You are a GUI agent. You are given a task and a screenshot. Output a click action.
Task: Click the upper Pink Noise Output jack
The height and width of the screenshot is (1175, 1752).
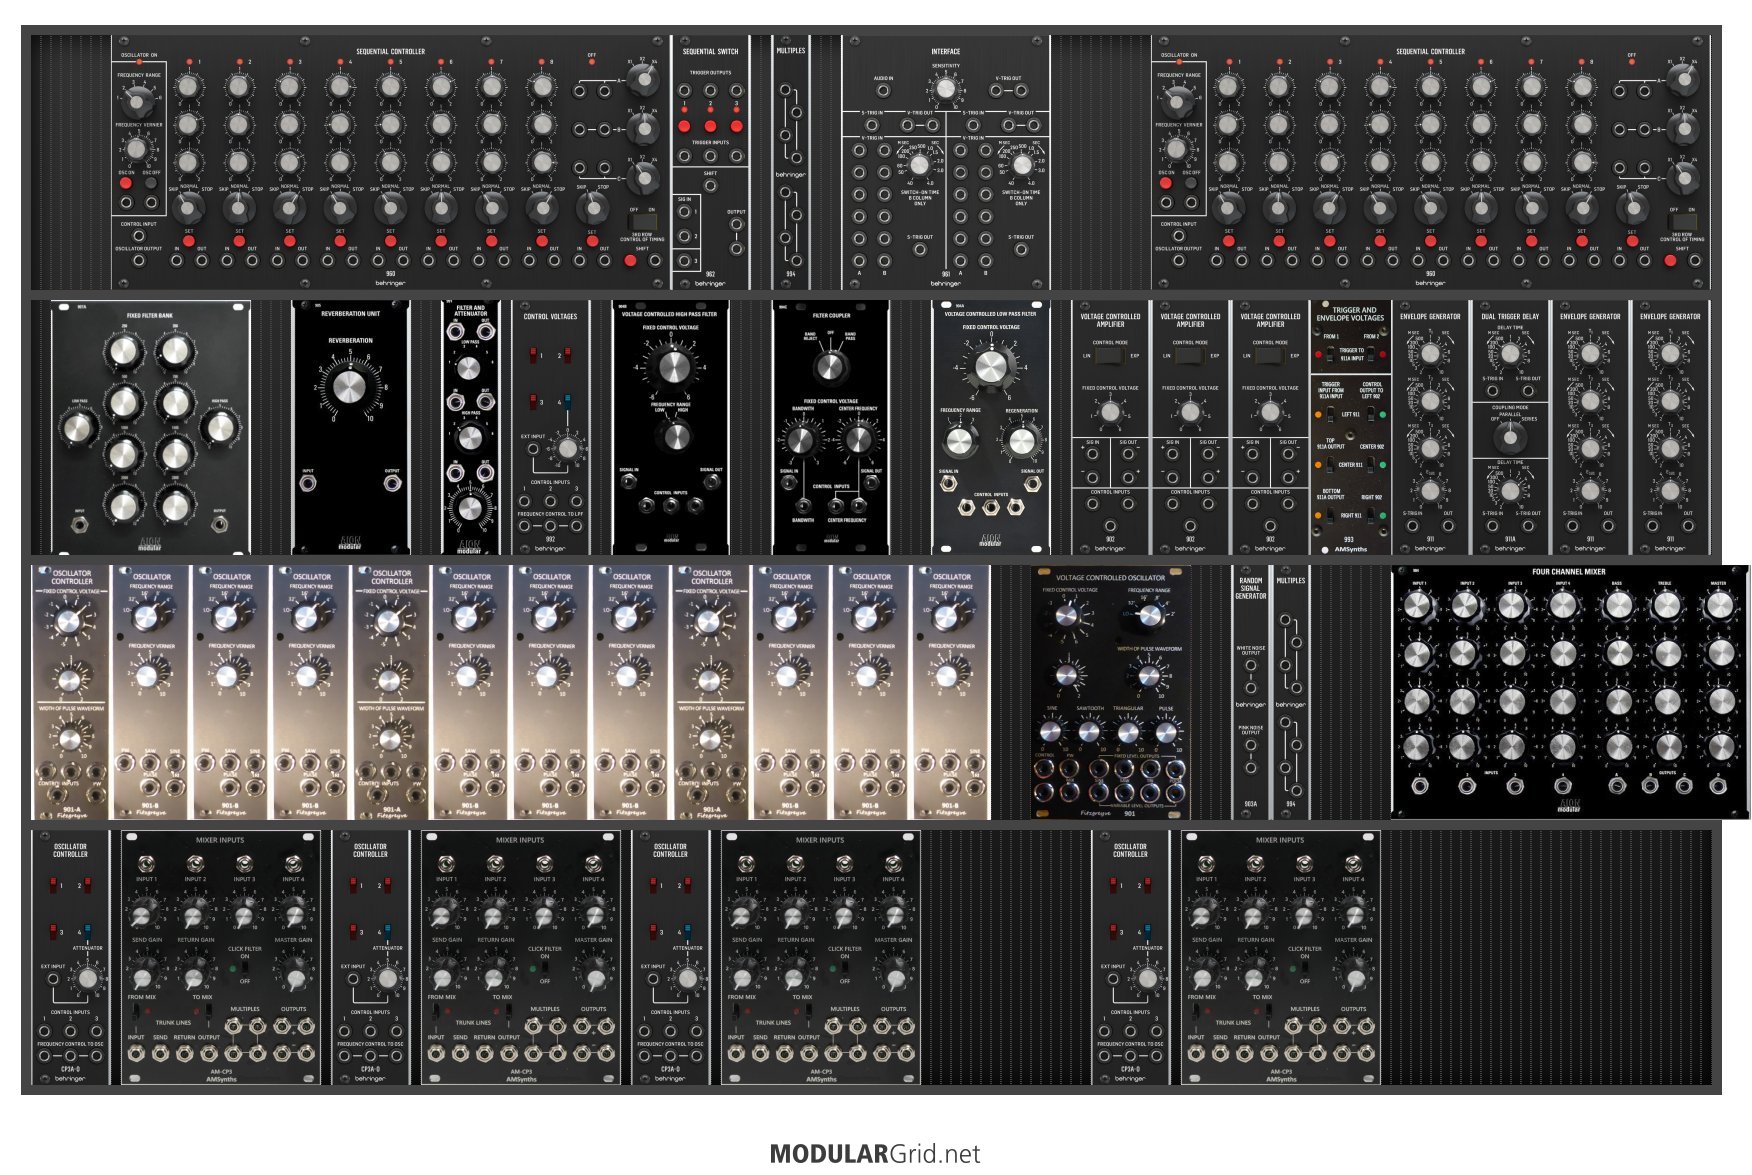1250,746
